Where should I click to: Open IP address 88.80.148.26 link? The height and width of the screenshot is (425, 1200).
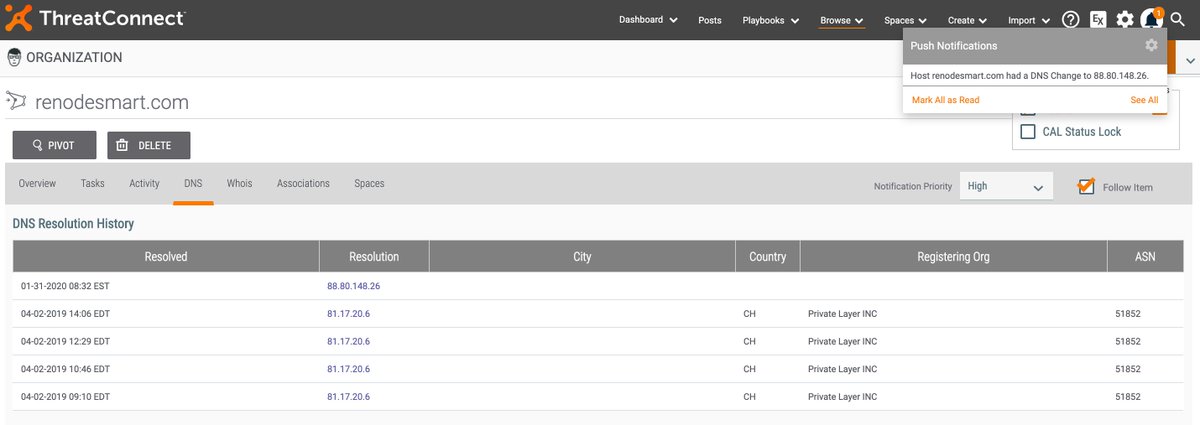[x=353, y=286]
